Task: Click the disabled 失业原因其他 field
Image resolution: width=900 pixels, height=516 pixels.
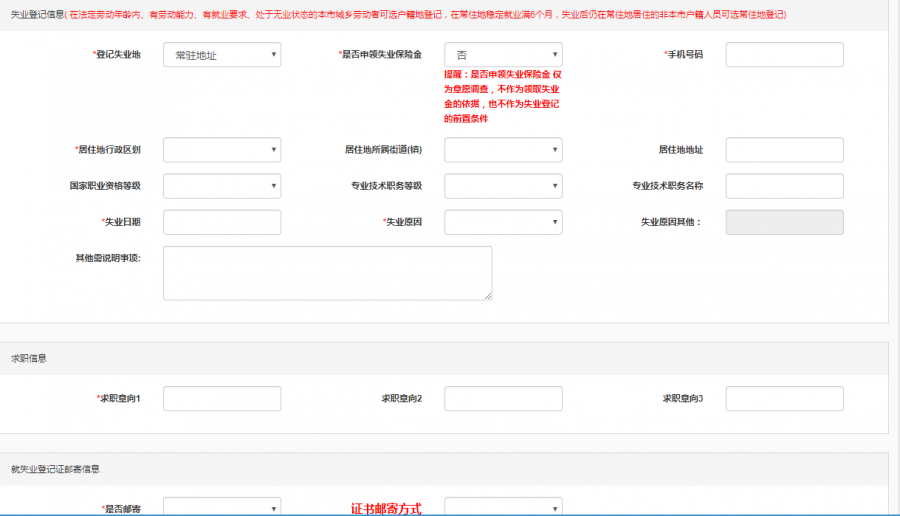Action: (784, 222)
